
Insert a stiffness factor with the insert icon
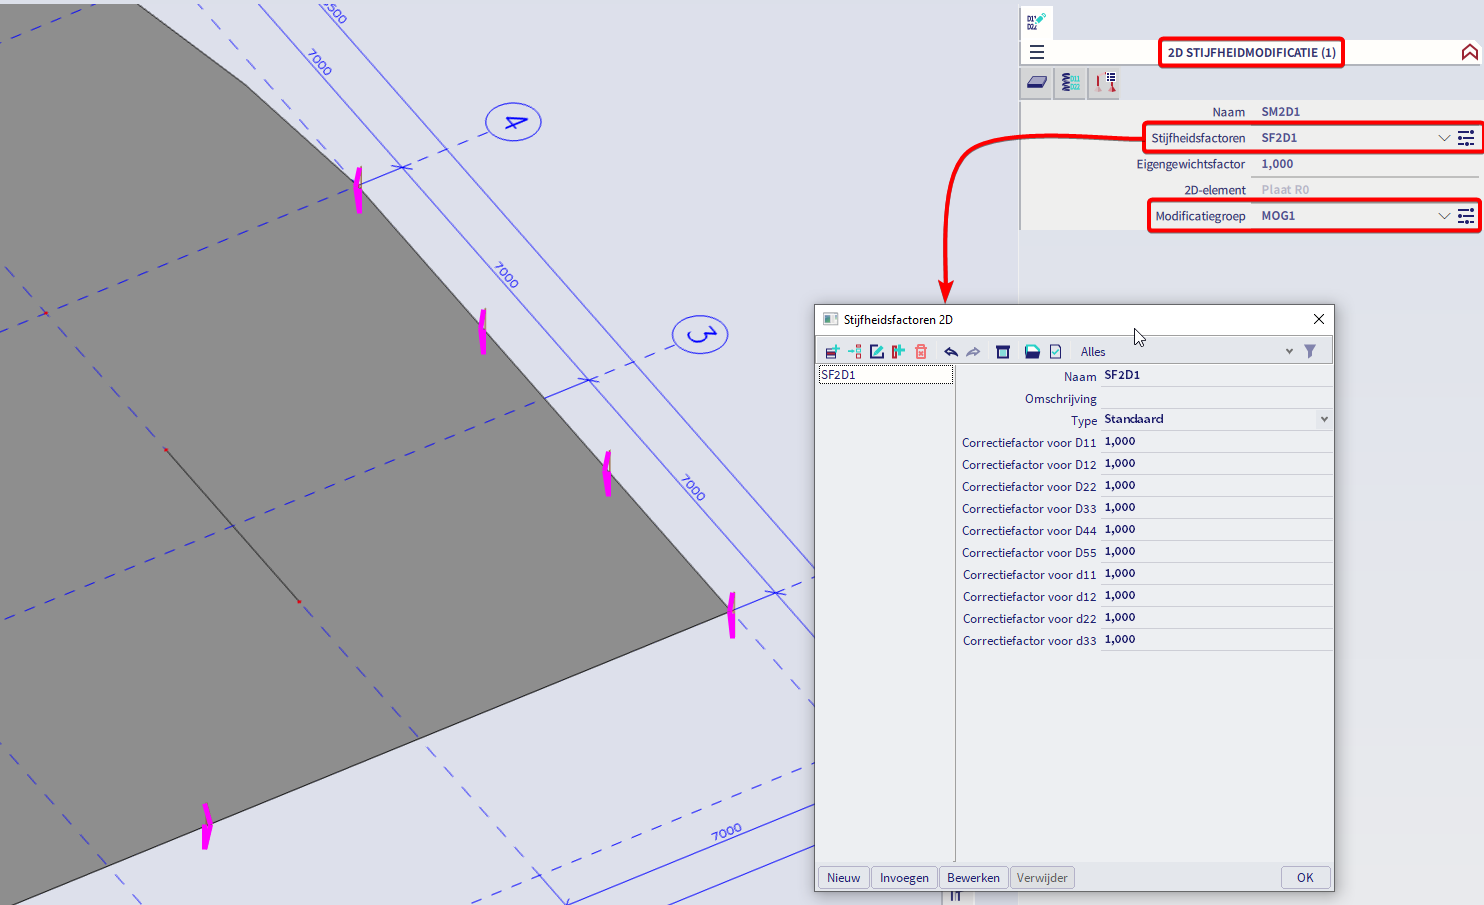854,351
